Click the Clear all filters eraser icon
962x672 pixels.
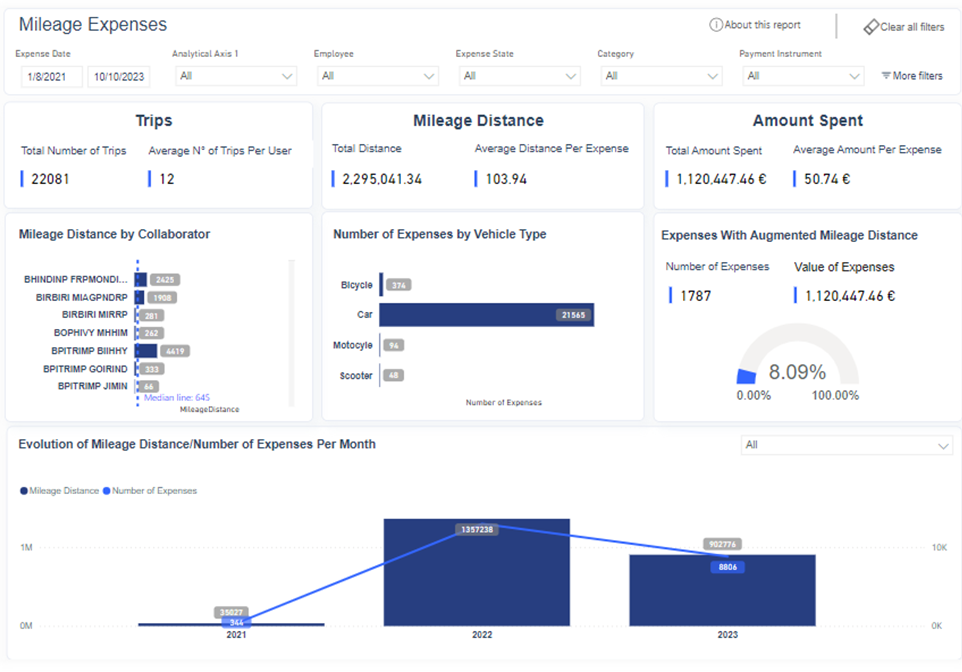[871, 27]
